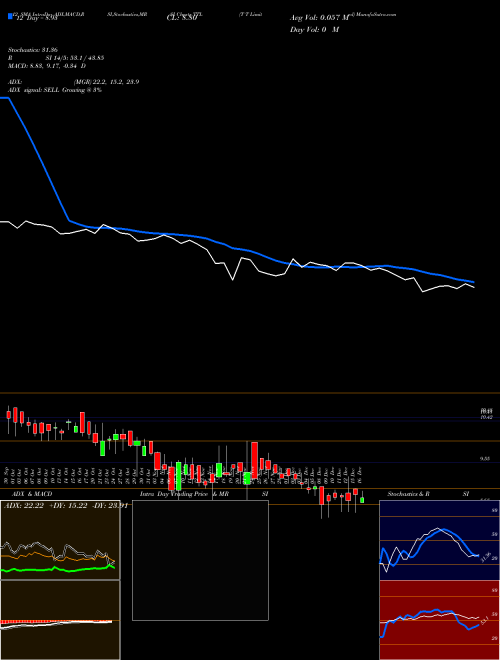Click the Stochastics blue-background chart panel
The image size is (500, 660).
pos(440,540)
